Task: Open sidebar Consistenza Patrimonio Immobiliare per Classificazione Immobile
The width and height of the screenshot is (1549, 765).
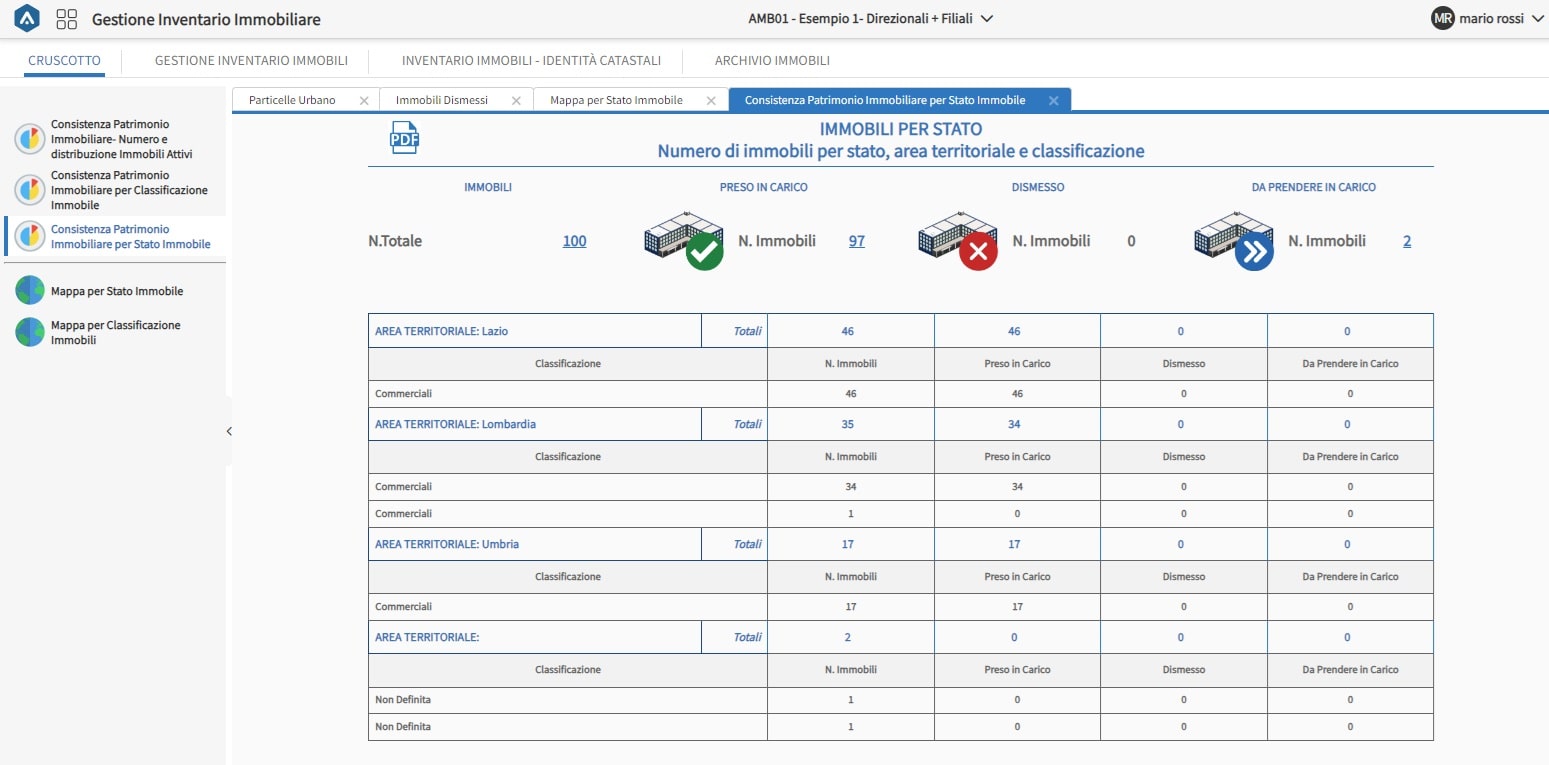Action: coord(130,190)
